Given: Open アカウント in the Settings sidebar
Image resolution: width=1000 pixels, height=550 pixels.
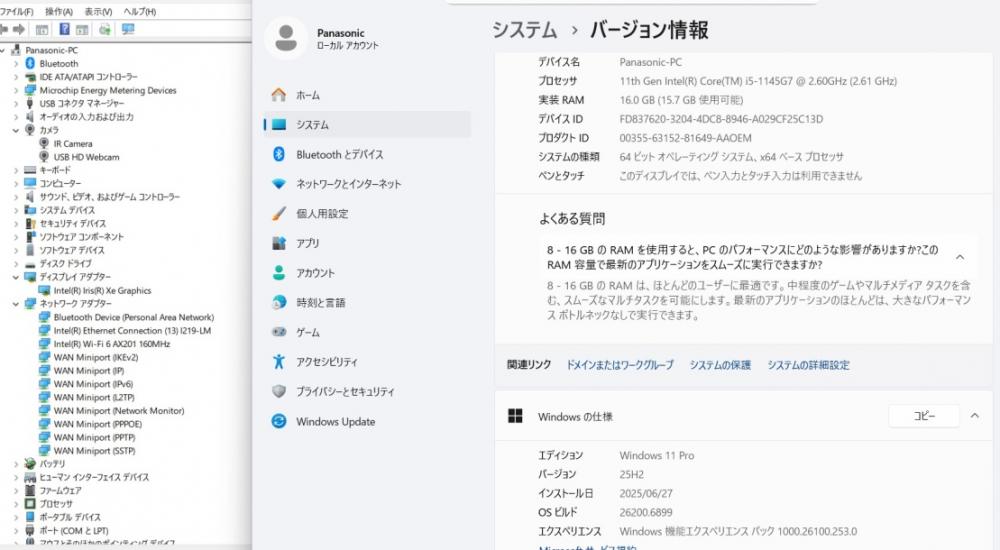Looking at the screenshot, I should [367, 273].
